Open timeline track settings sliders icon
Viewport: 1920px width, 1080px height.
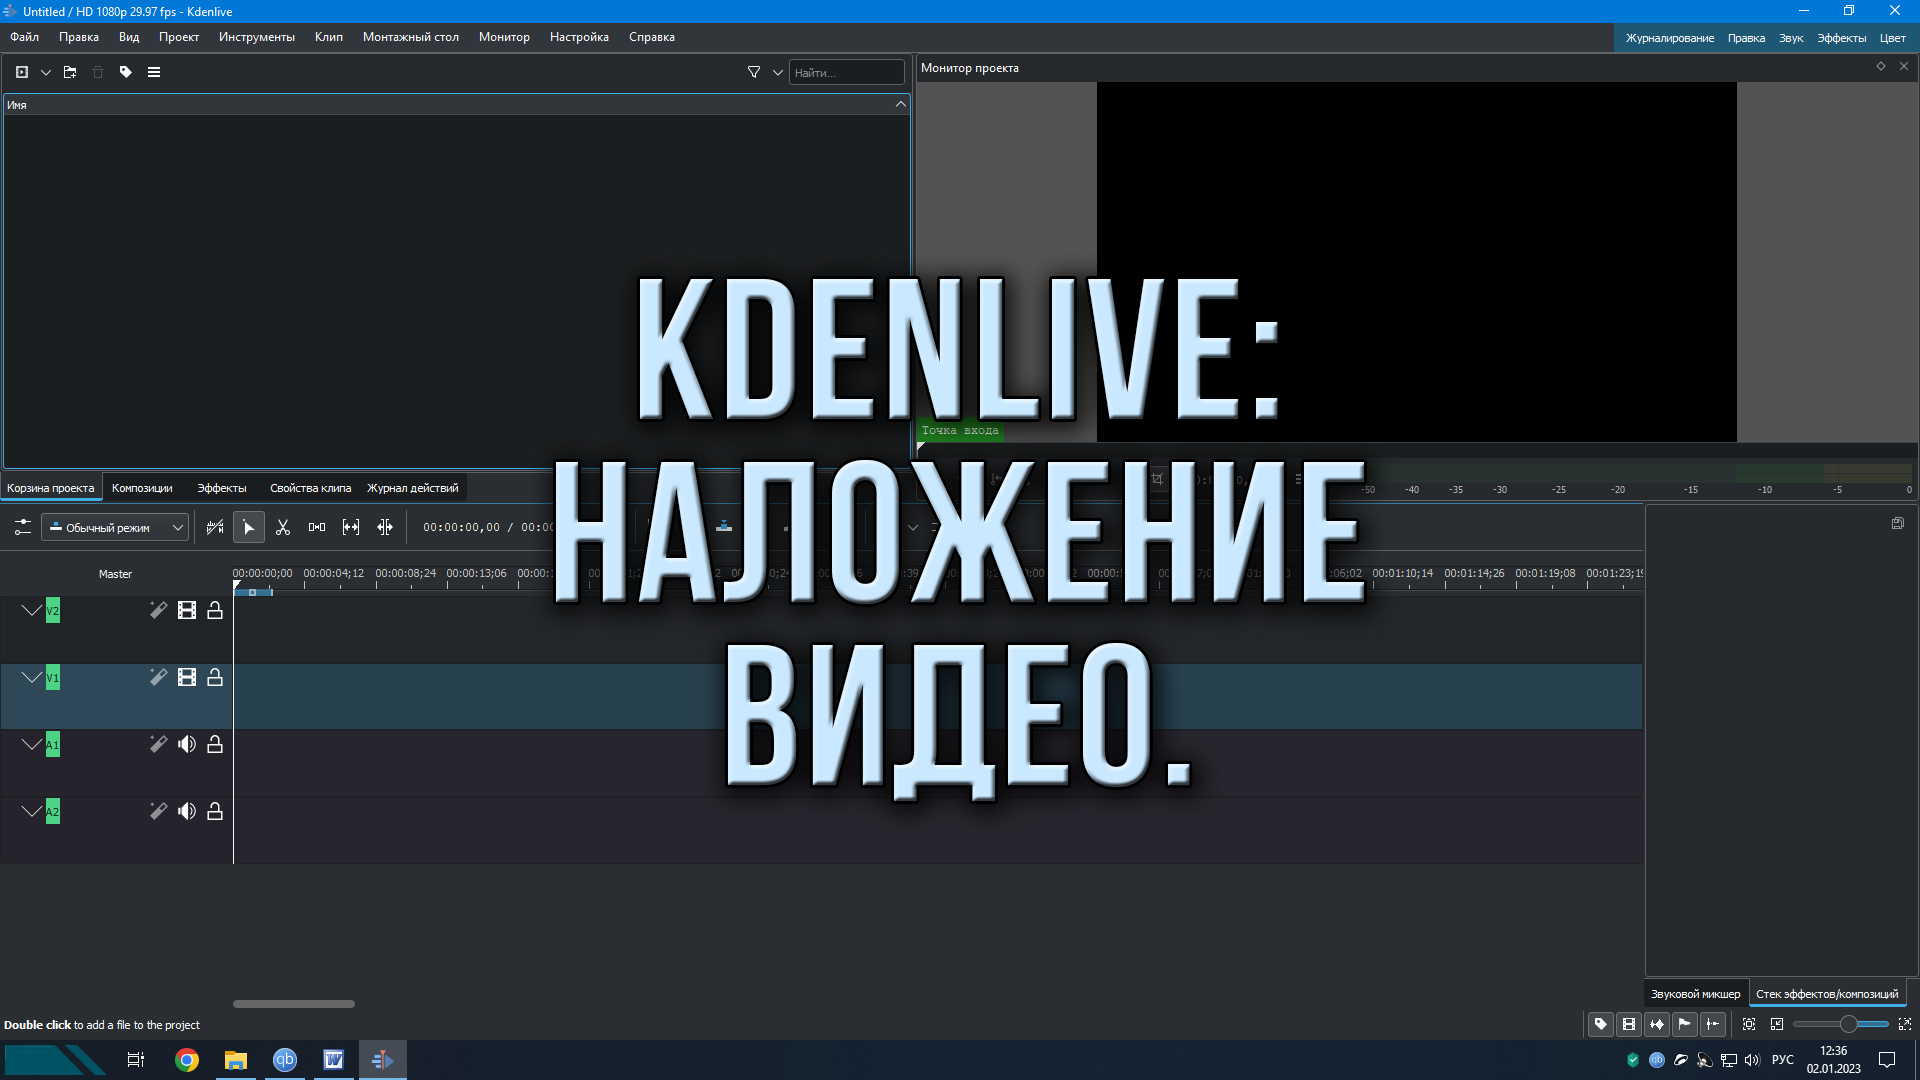(22, 527)
